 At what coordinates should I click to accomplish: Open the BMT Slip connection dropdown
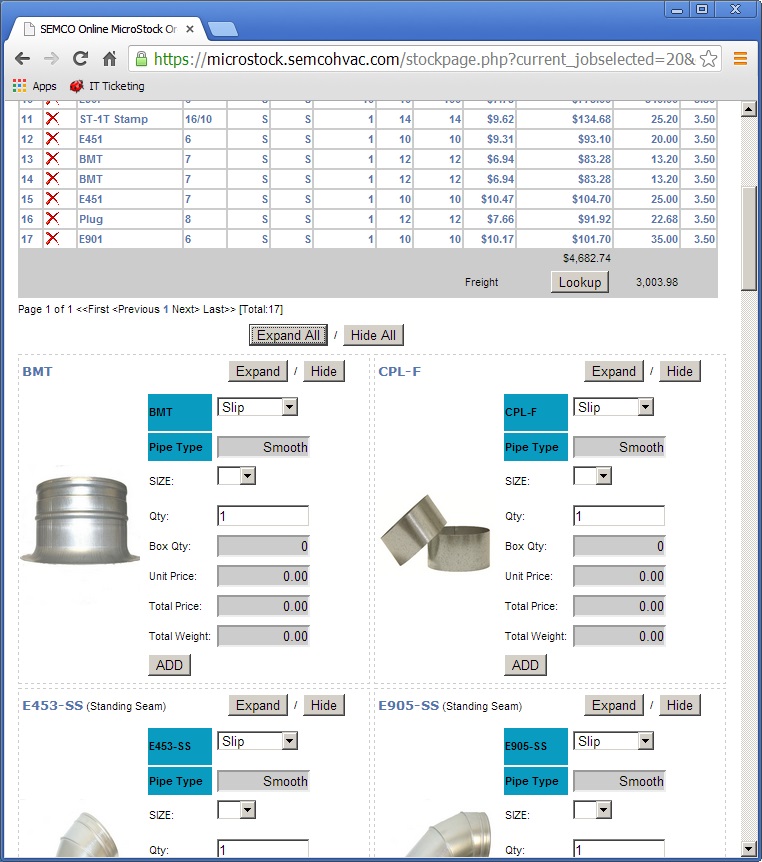coord(257,407)
